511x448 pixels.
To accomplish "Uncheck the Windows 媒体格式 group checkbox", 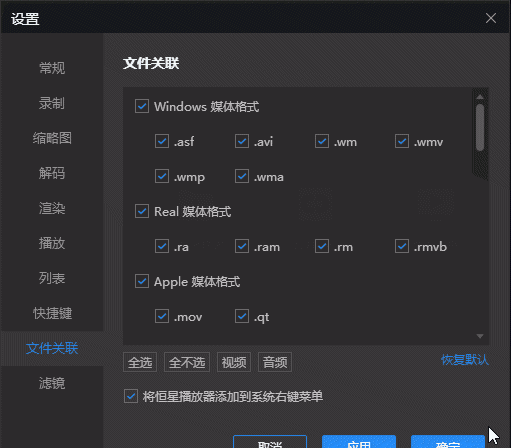I will (142, 106).
